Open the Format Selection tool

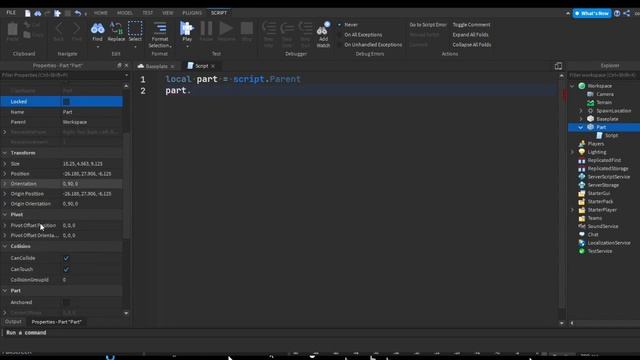[160, 35]
